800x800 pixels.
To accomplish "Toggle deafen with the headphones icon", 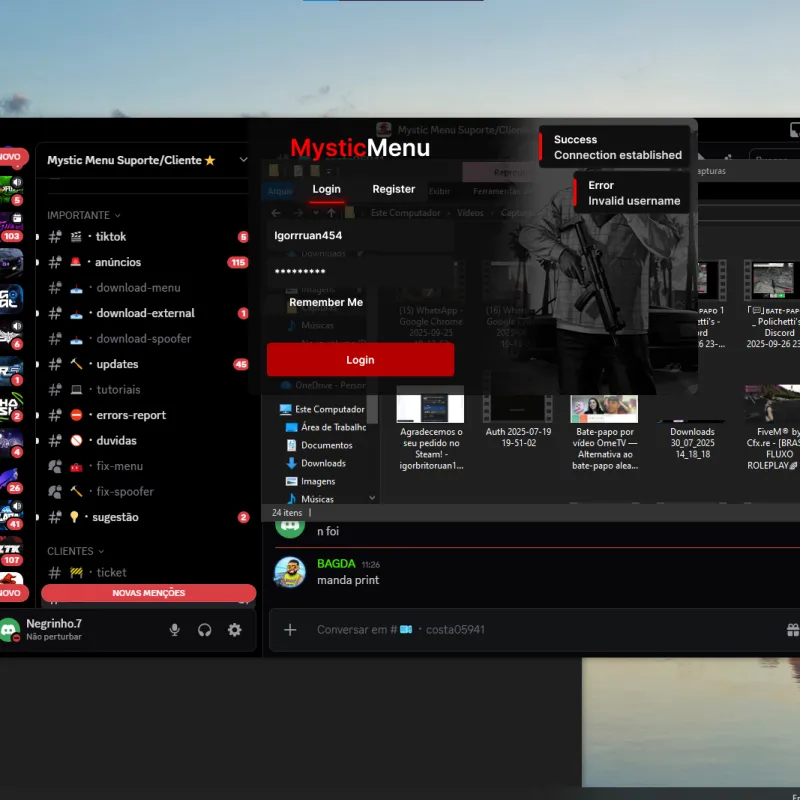I will tap(205, 630).
